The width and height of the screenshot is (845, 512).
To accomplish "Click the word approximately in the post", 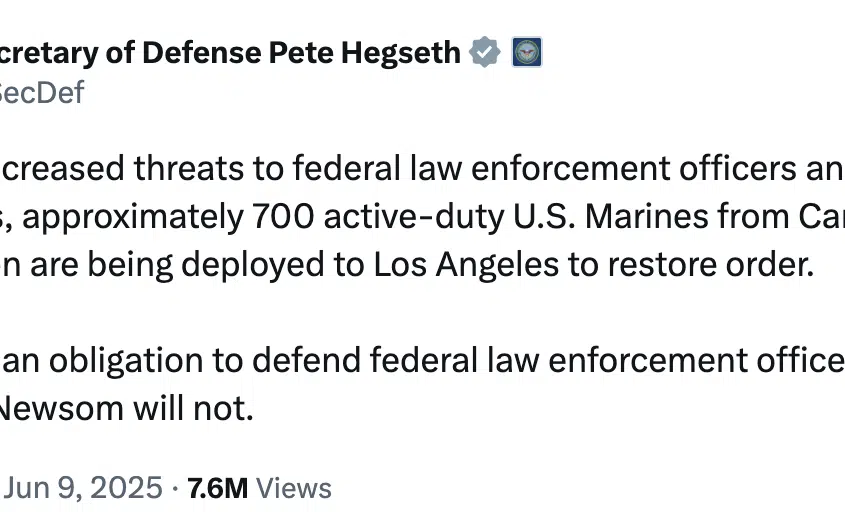I will pyautogui.click(x=133, y=218).
